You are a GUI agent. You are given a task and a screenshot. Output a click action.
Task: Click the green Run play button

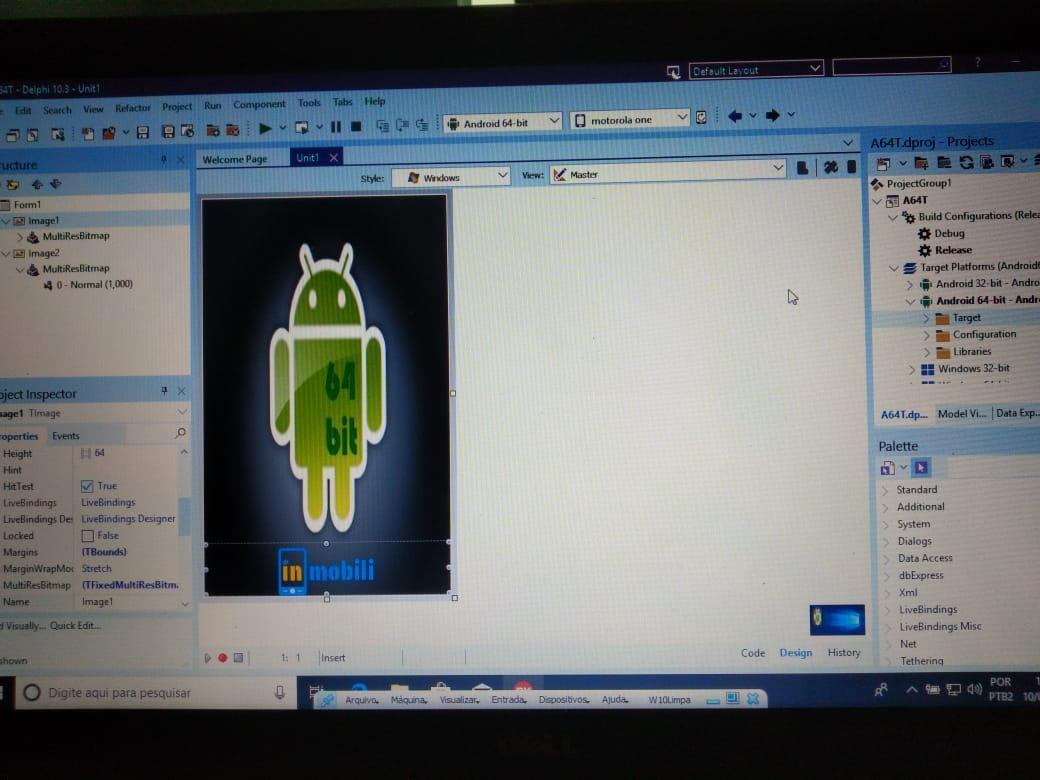[x=265, y=128]
